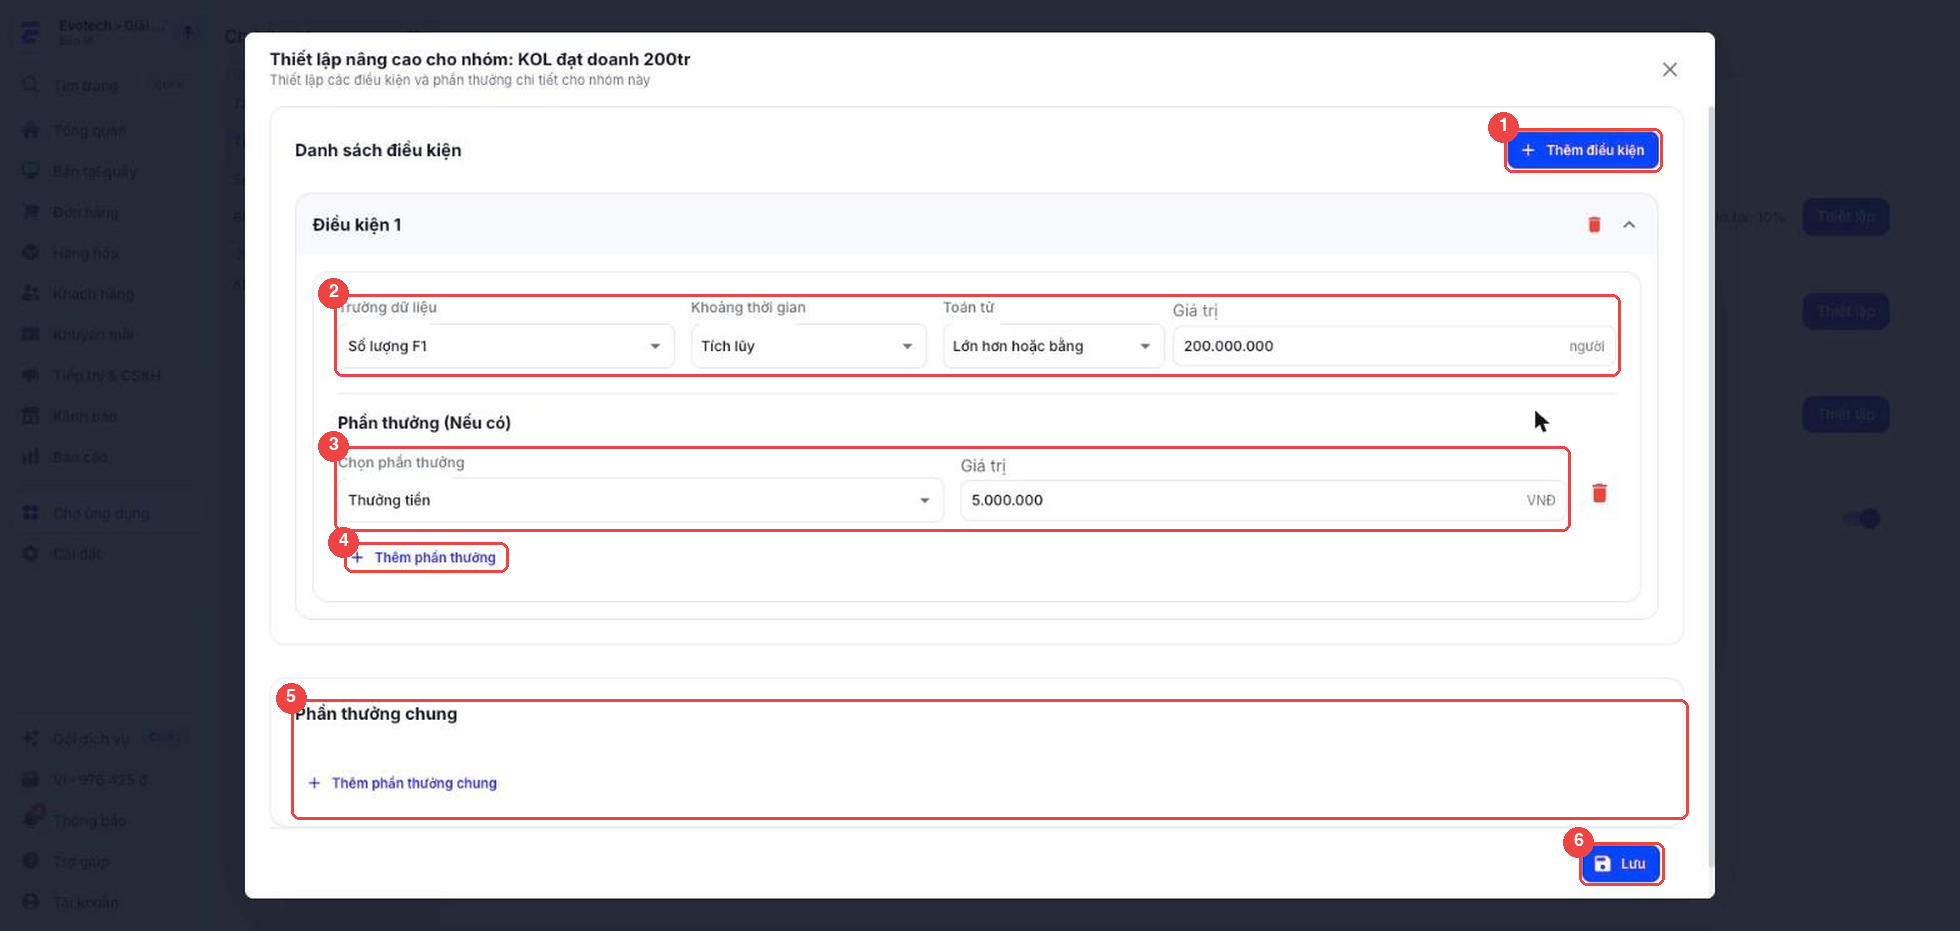This screenshot has height=931, width=1960.
Task: Click the Gói dịch vụ sidebar icon
Action: click(31, 738)
